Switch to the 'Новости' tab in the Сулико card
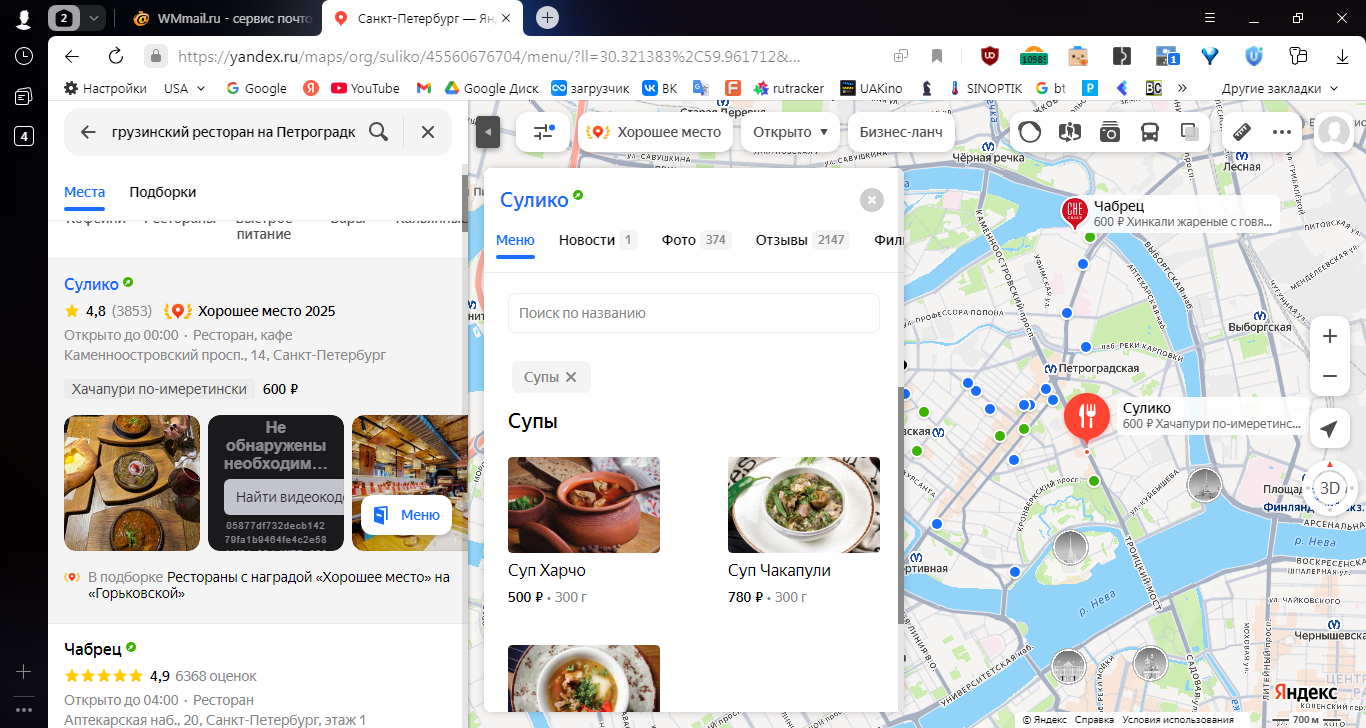 (x=597, y=240)
